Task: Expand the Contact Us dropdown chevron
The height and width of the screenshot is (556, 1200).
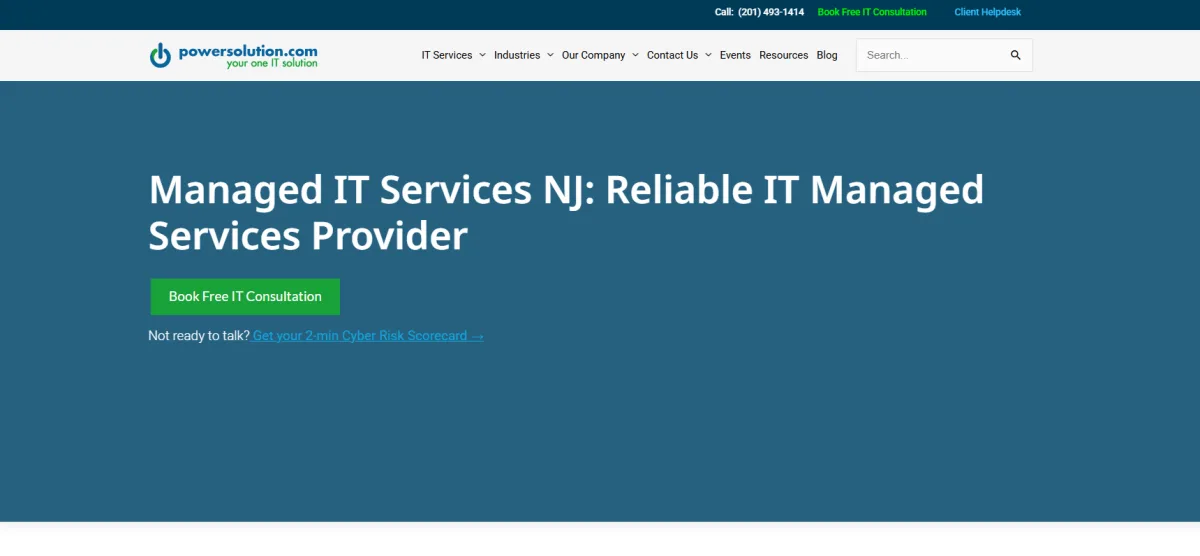Action: click(708, 55)
